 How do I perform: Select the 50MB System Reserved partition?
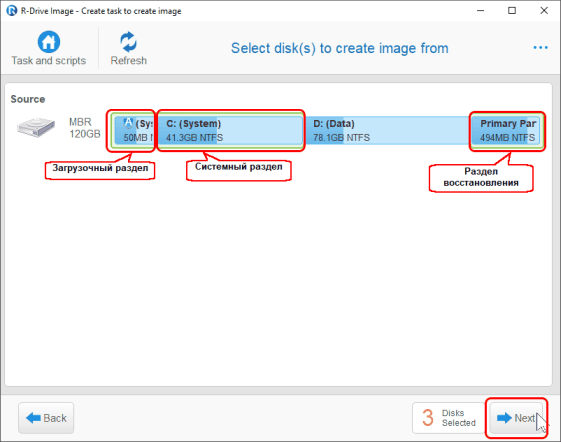tap(134, 130)
